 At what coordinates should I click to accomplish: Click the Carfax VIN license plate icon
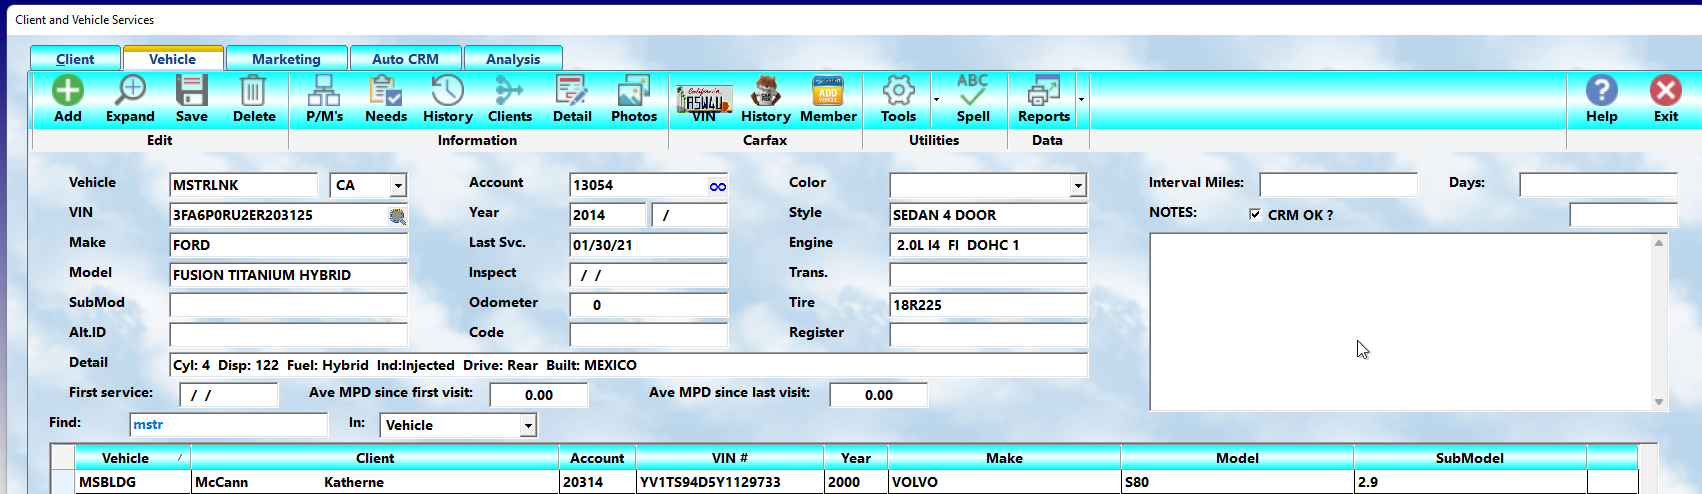704,99
